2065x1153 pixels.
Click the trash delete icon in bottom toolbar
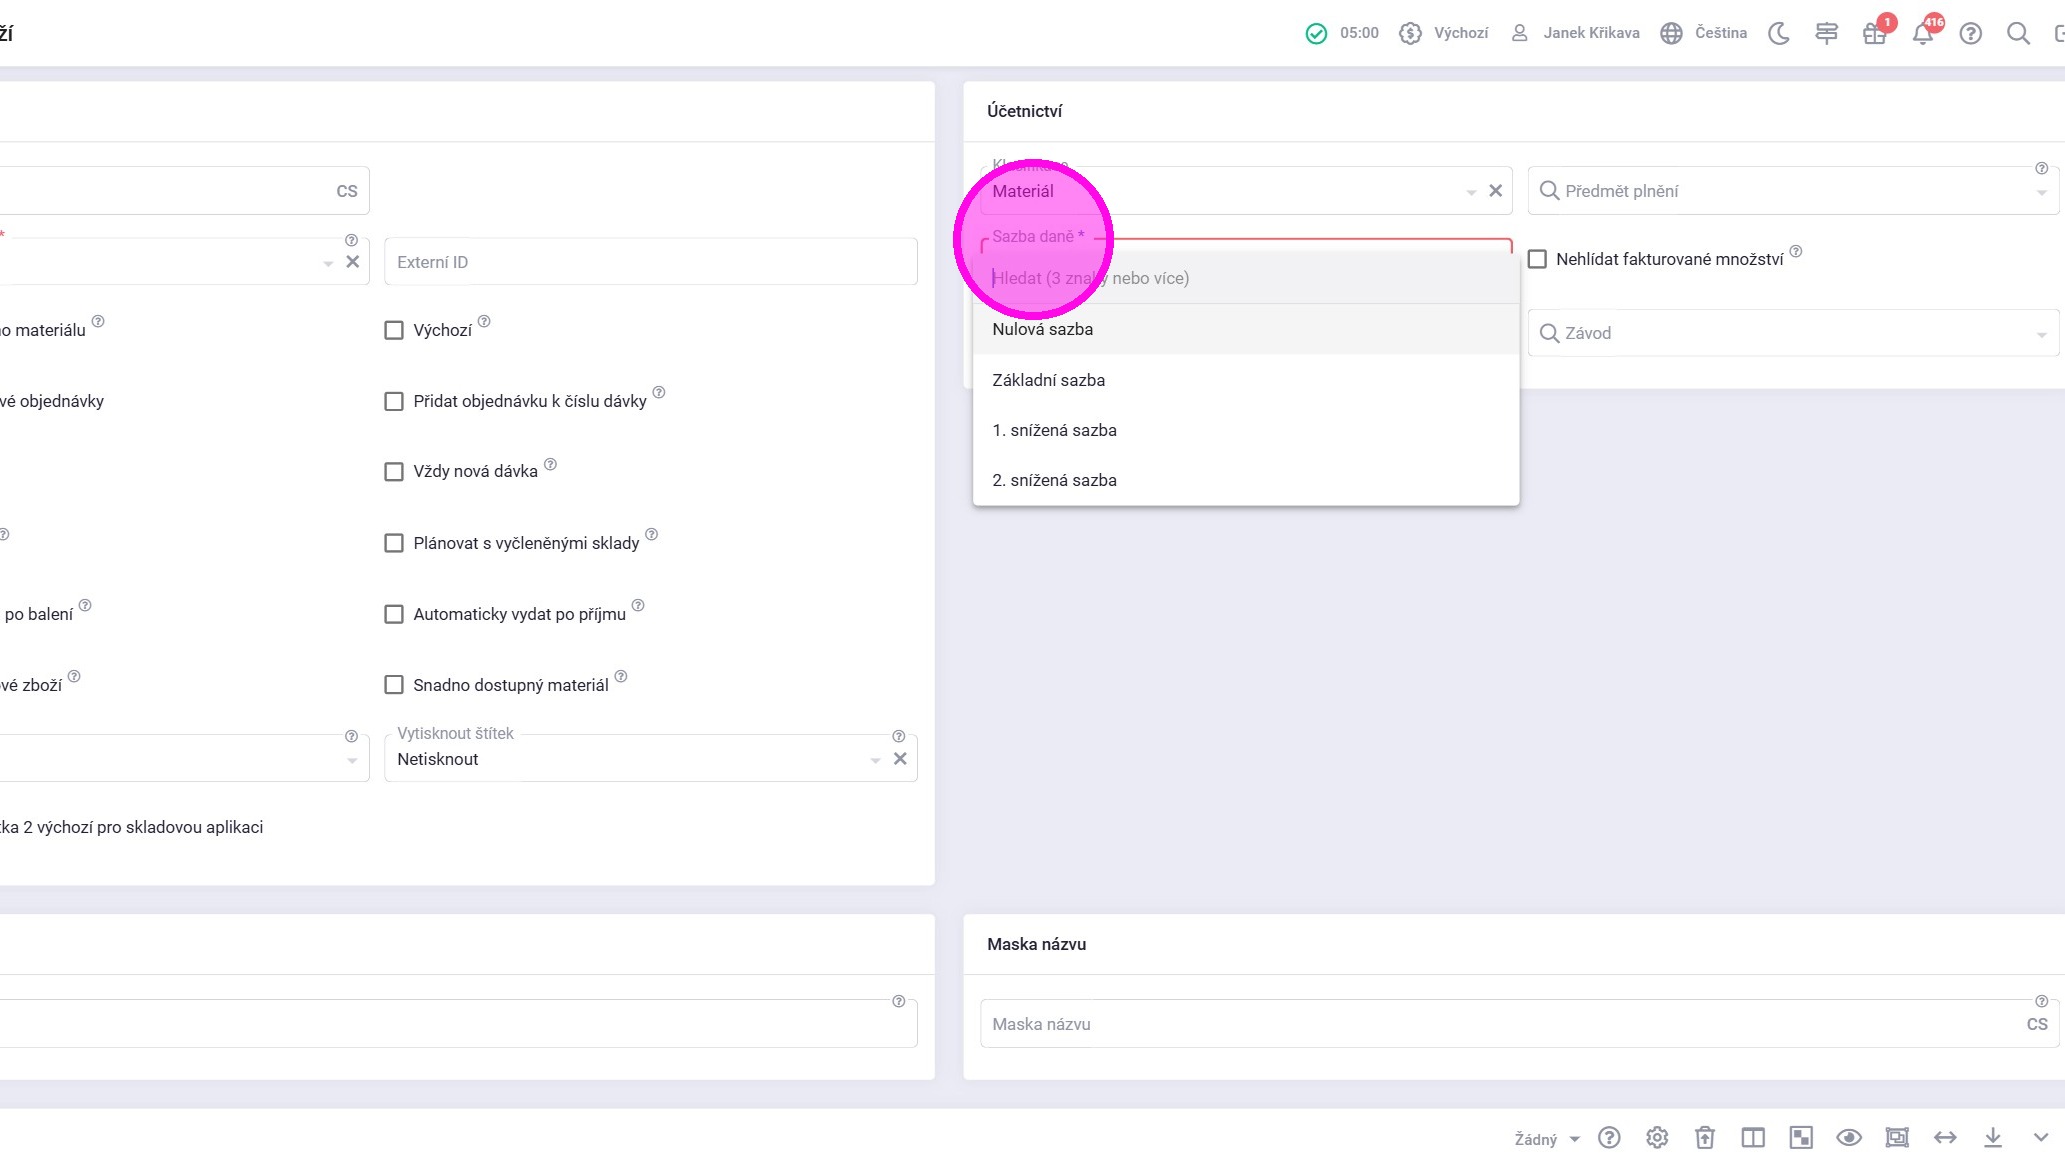(1705, 1138)
